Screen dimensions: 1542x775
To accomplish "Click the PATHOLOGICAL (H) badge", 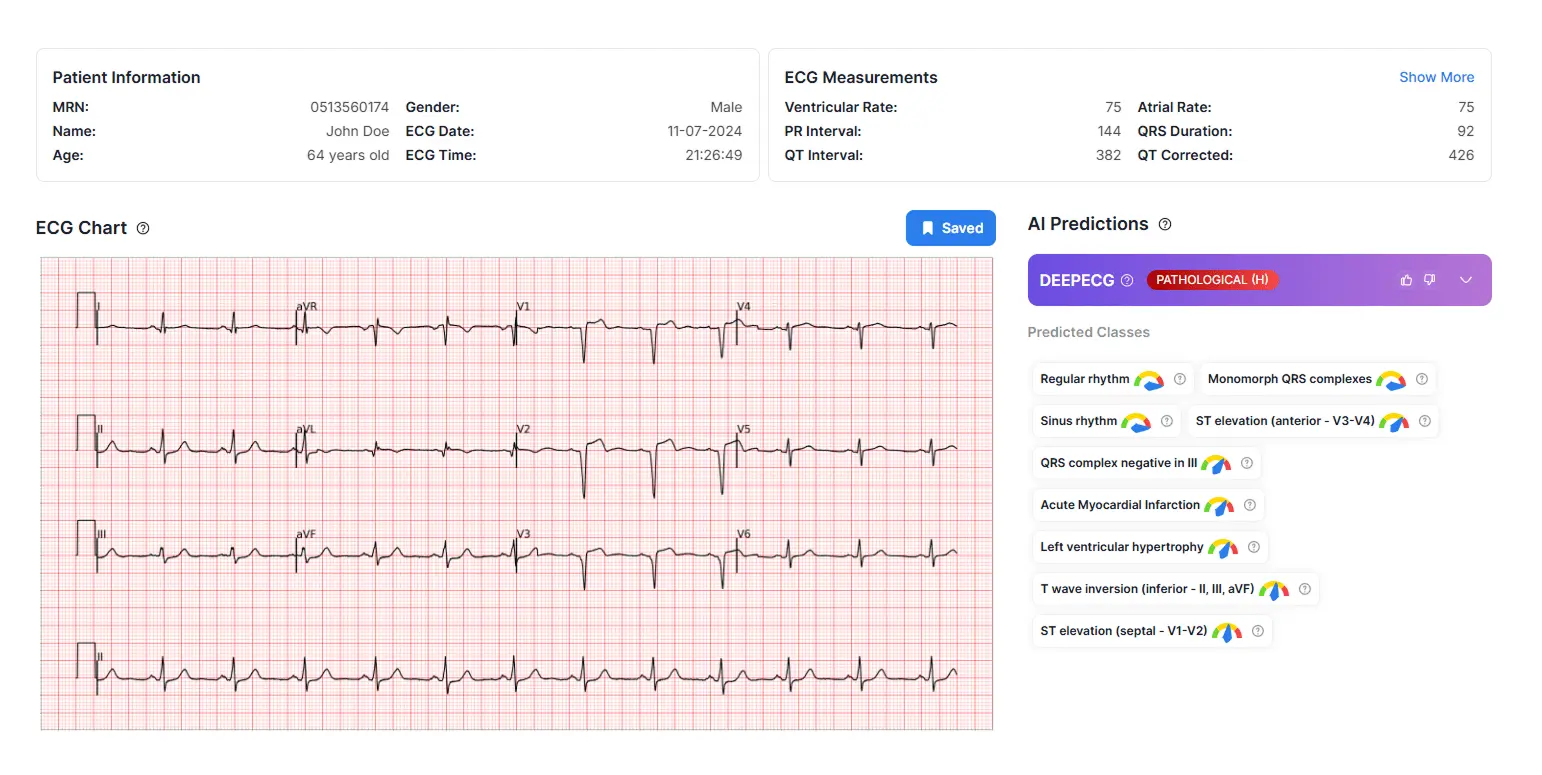I will pyautogui.click(x=1211, y=280).
